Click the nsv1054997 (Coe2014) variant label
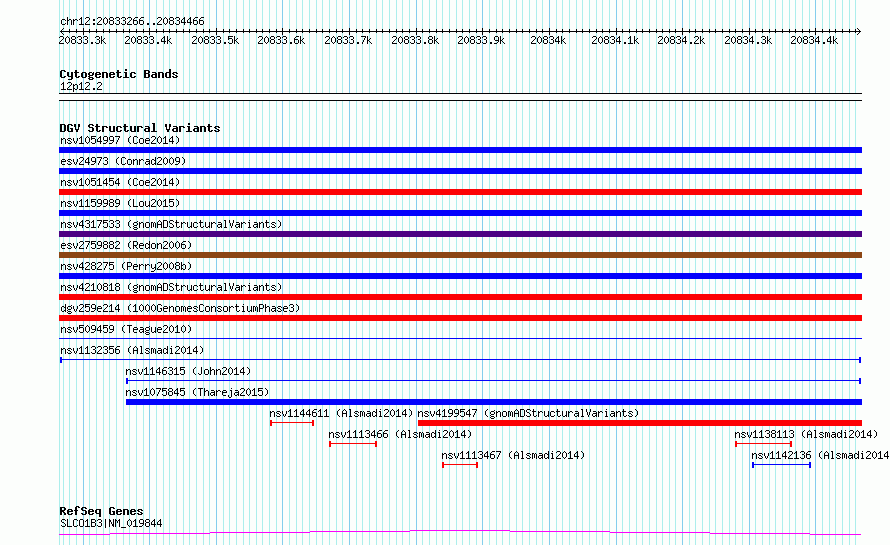 [x=120, y=140]
